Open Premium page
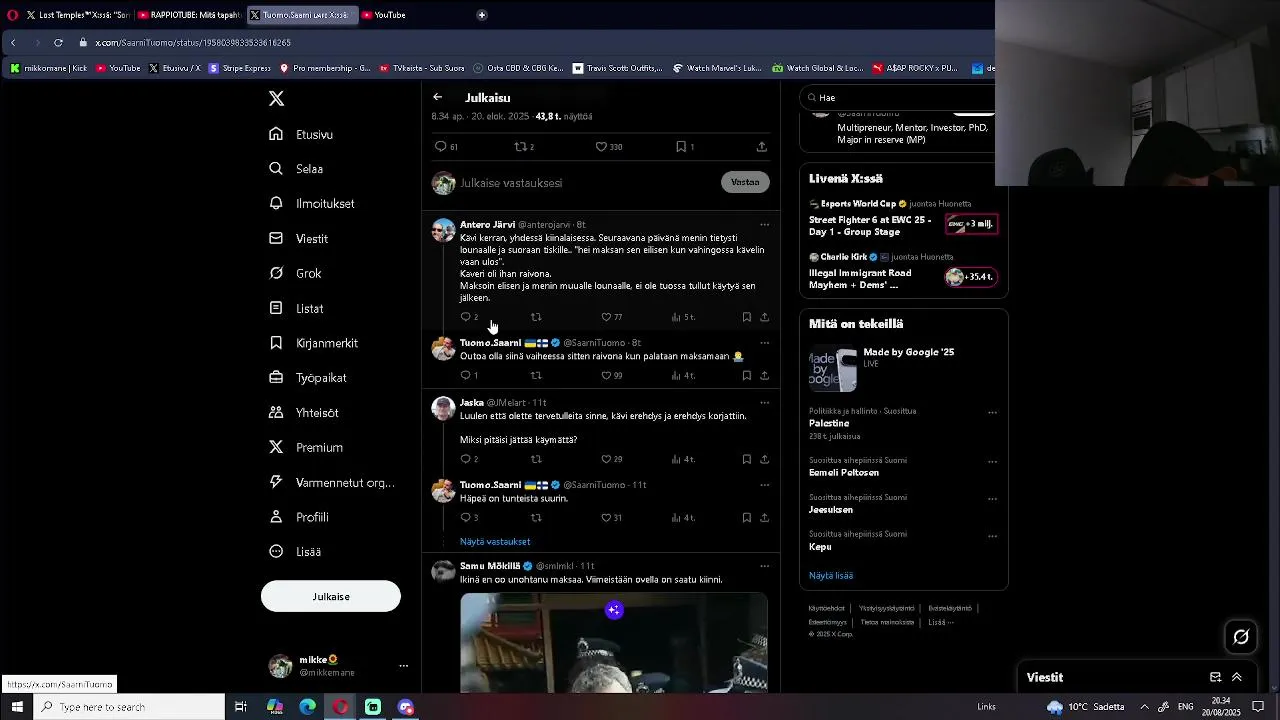 point(307,447)
